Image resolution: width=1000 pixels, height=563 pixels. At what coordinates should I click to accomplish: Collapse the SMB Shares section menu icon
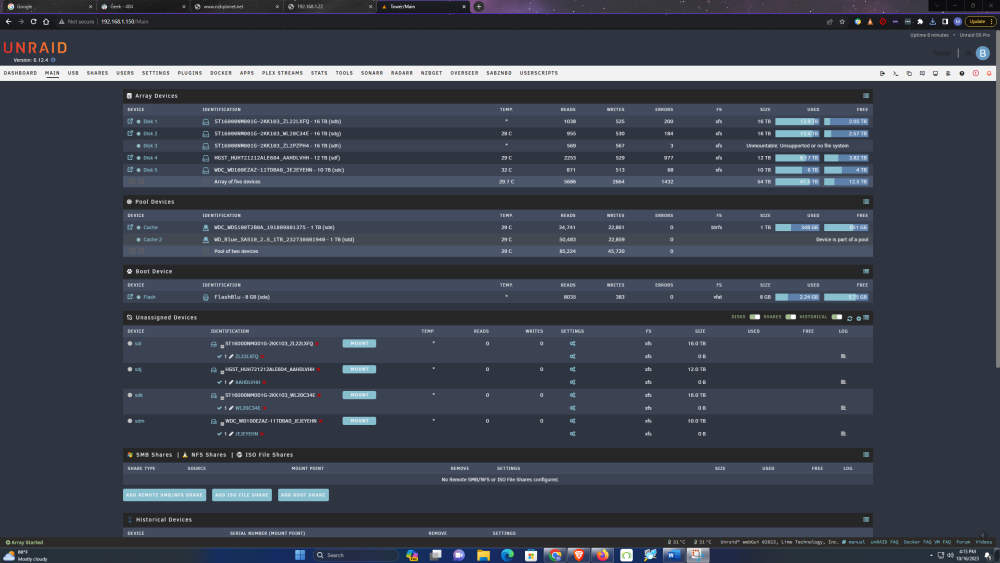865,455
